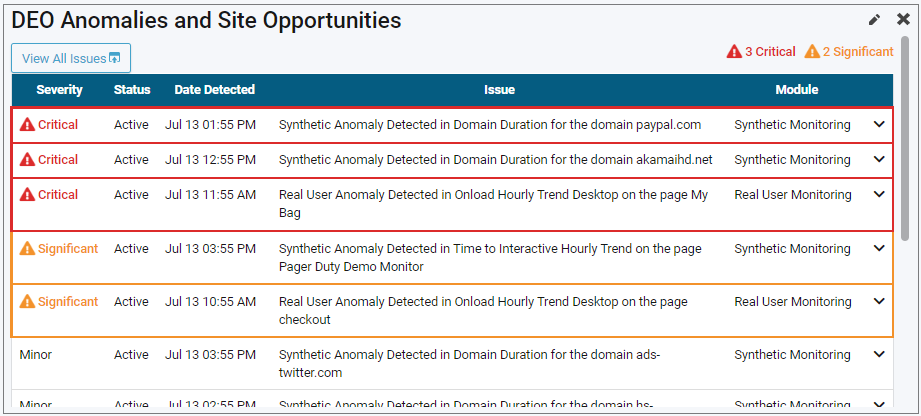Viewport: 921px width, 416px height.
Task: Click the orange 2 Significant warning icon
Action: 812,52
